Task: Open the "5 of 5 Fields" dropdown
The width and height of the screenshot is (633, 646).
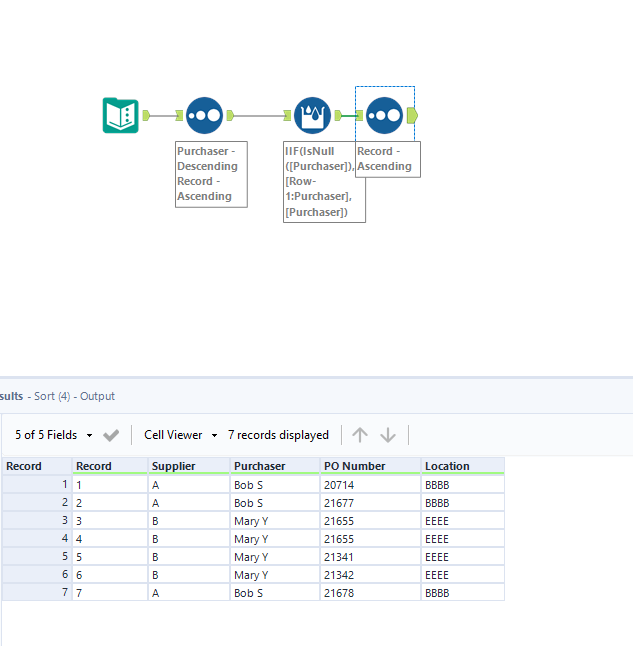Action: [54, 435]
